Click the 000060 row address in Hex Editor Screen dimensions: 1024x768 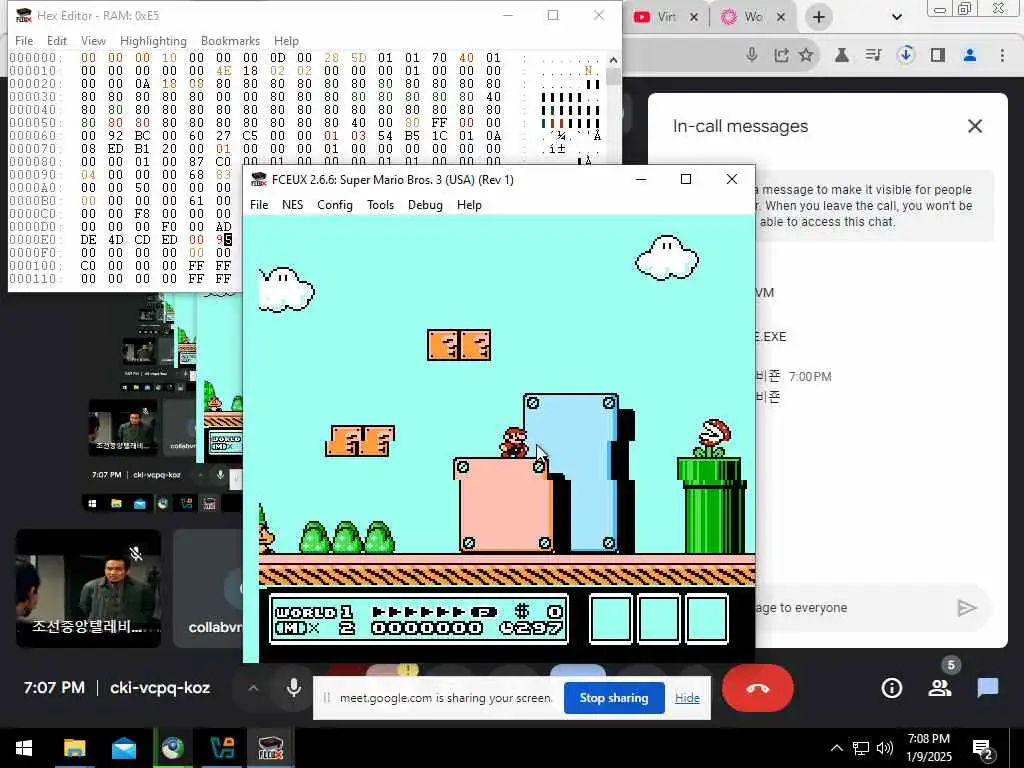(x=33, y=136)
